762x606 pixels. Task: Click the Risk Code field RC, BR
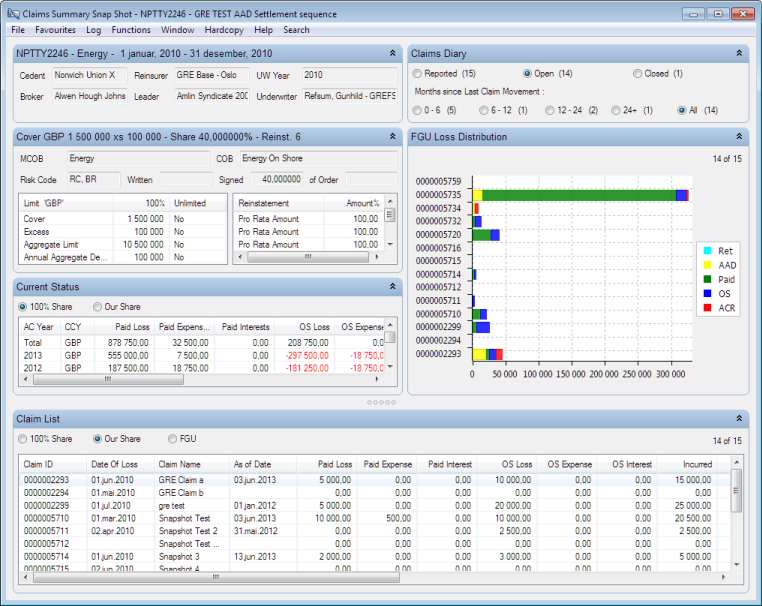(x=94, y=180)
